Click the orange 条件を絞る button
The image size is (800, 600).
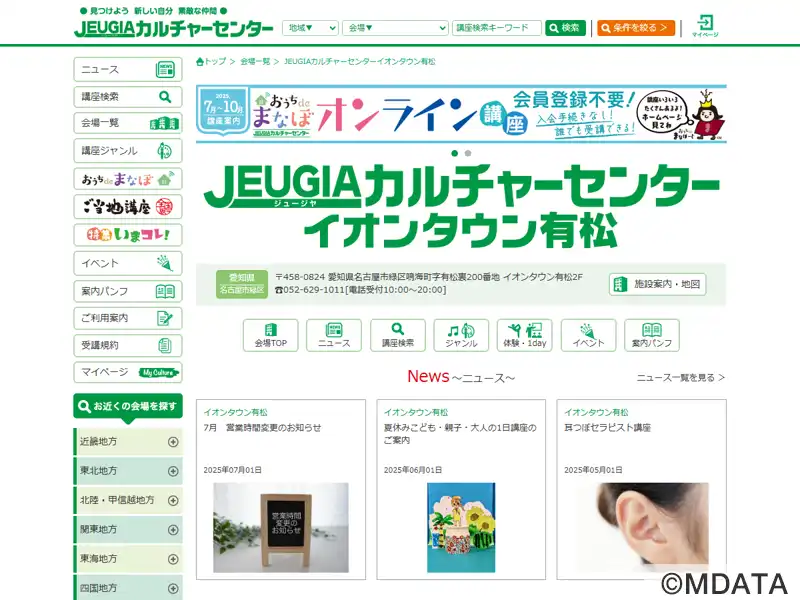[x=636, y=28]
